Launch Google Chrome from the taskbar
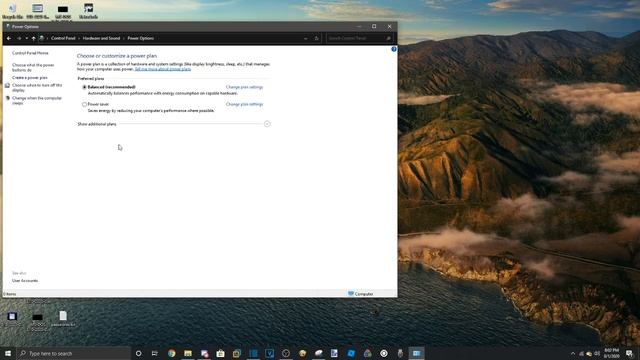The width and height of the screenshot is (640, 360). pyautogui.click(x=171, y=353)
